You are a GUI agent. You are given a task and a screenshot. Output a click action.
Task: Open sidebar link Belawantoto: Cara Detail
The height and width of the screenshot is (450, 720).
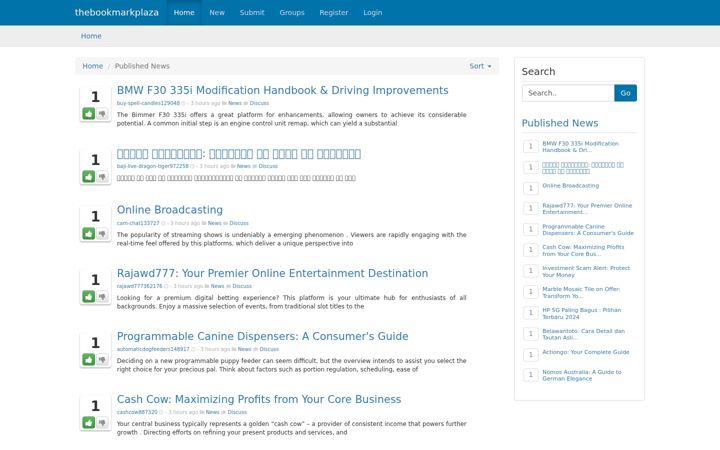pos(583,334)
